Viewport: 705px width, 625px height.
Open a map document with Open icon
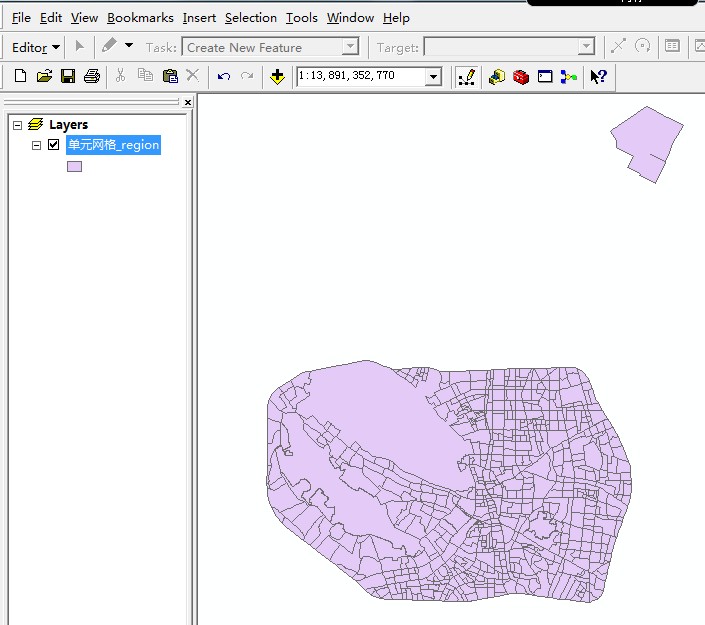coord(44,76)
